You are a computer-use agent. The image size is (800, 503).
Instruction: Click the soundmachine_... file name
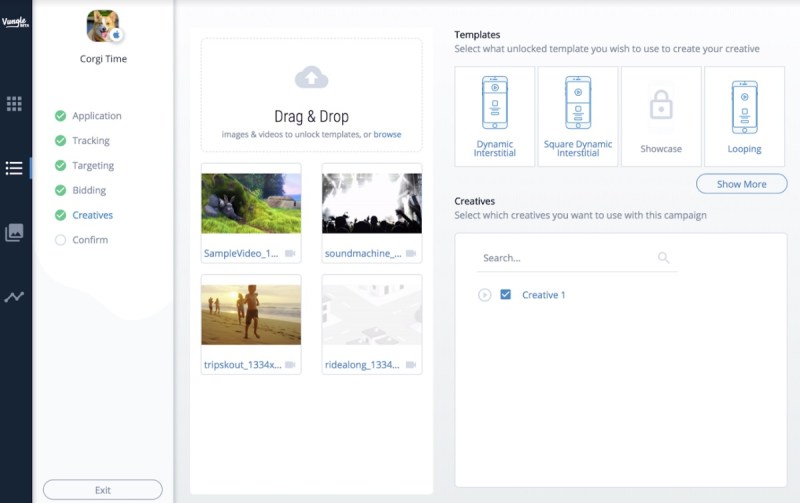click(363, 254)
